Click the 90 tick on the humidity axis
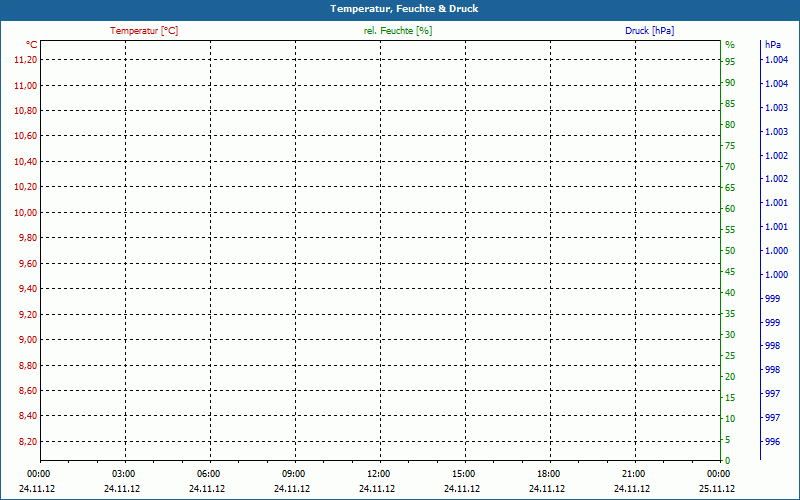This screenshot has width=800, height=500. [x=730, y=83]
